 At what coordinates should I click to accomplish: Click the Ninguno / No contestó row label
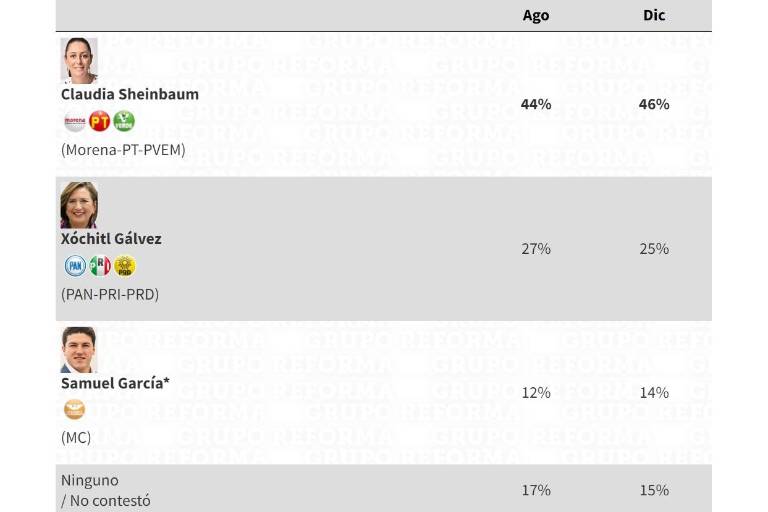click(106, 490)
